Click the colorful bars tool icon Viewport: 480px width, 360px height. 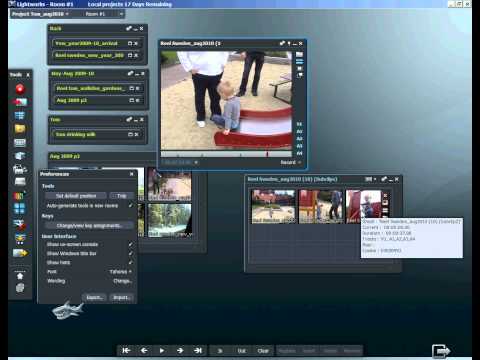(x=20, y=196)
